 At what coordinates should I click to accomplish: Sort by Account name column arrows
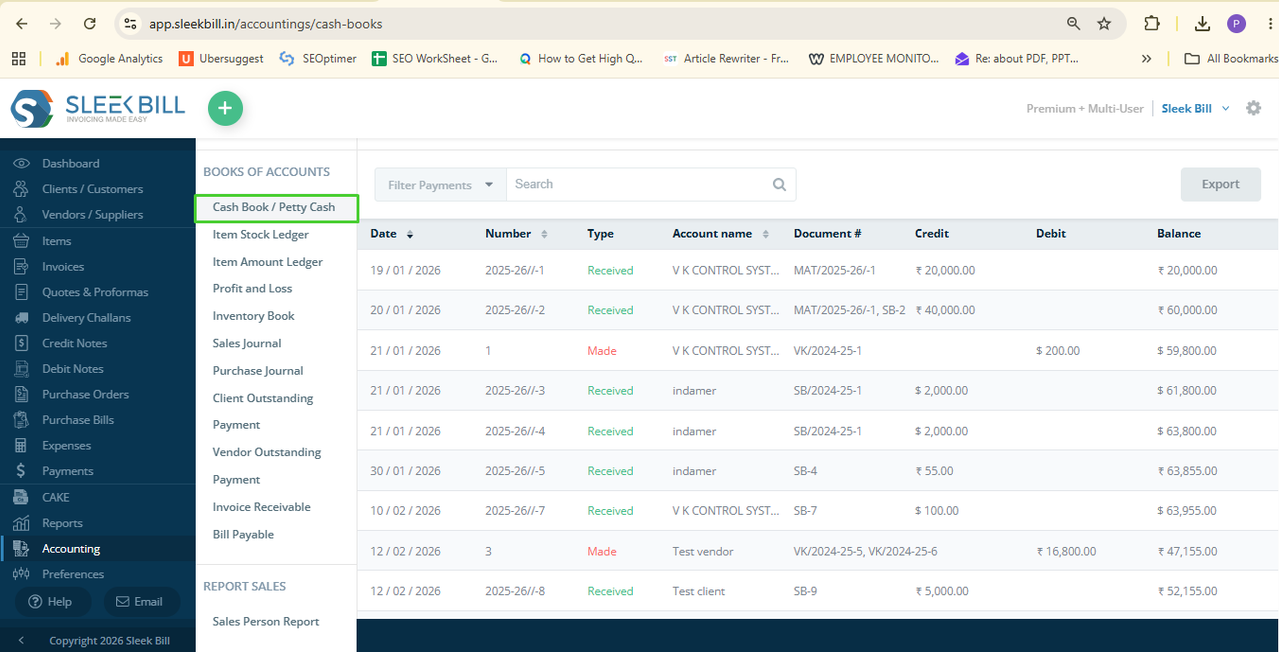[x=765, y=234]
